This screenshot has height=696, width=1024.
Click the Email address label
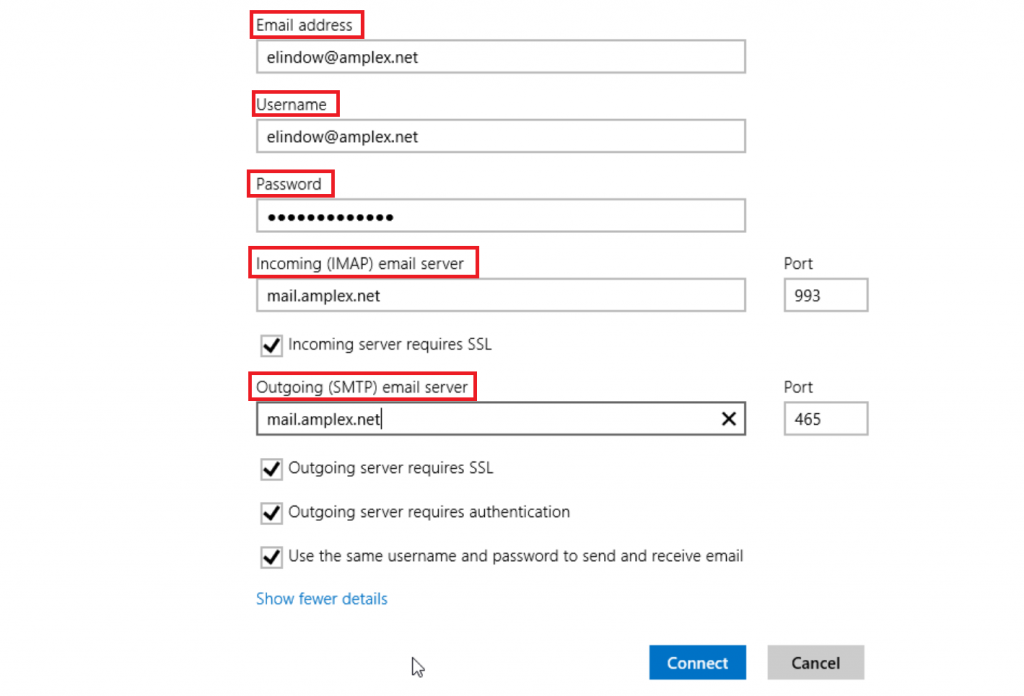pyautogui.click(x=306, y=24)
